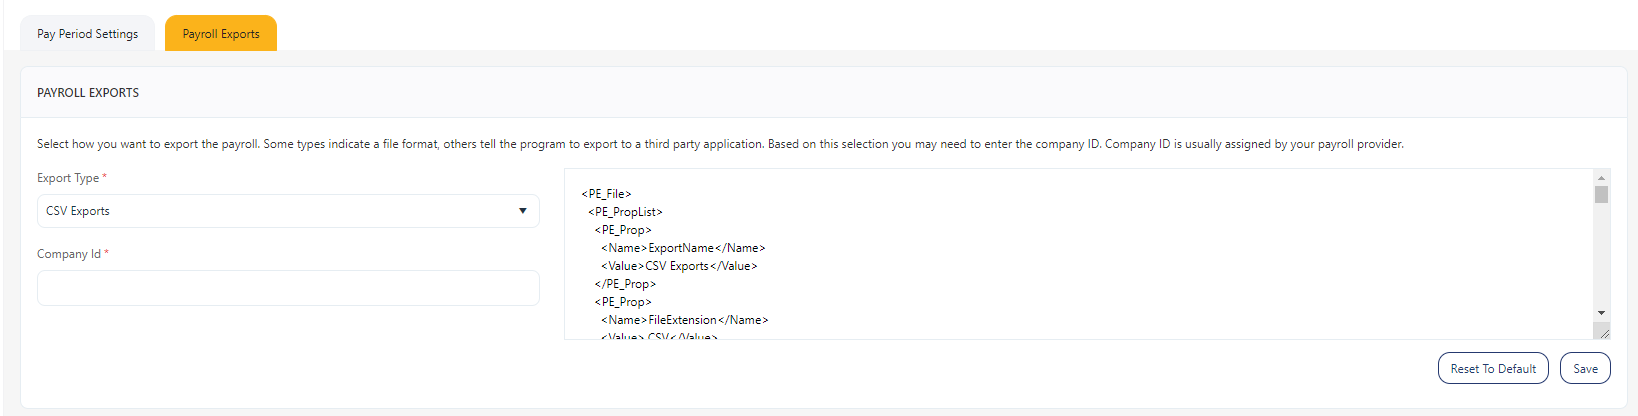
Task: Place cursor on the ExportName name line
Action: click(x=683, y=248)
